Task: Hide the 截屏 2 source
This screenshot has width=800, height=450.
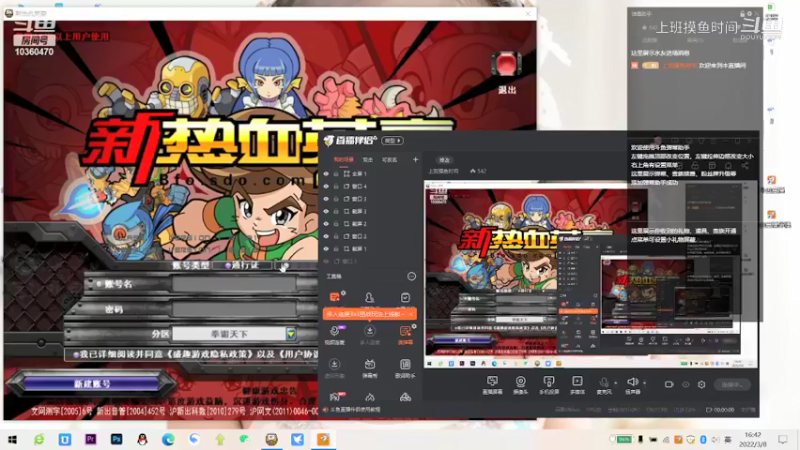Action: pos(326,224)
